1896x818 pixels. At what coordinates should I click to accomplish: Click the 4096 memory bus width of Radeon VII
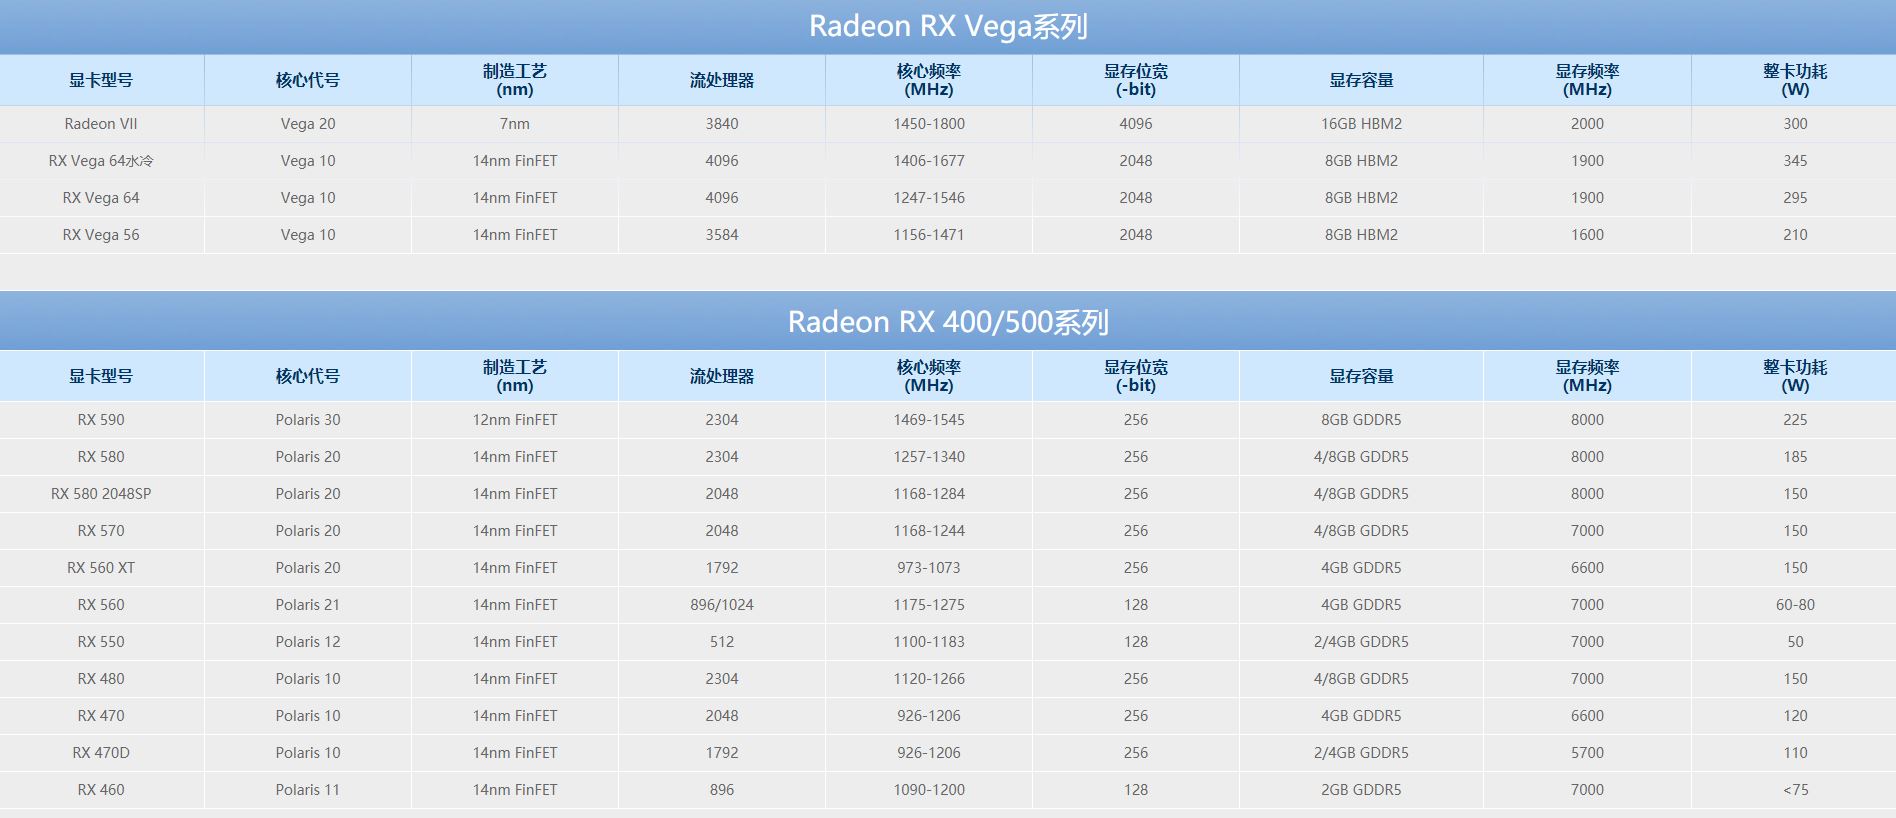(1136, 124)
